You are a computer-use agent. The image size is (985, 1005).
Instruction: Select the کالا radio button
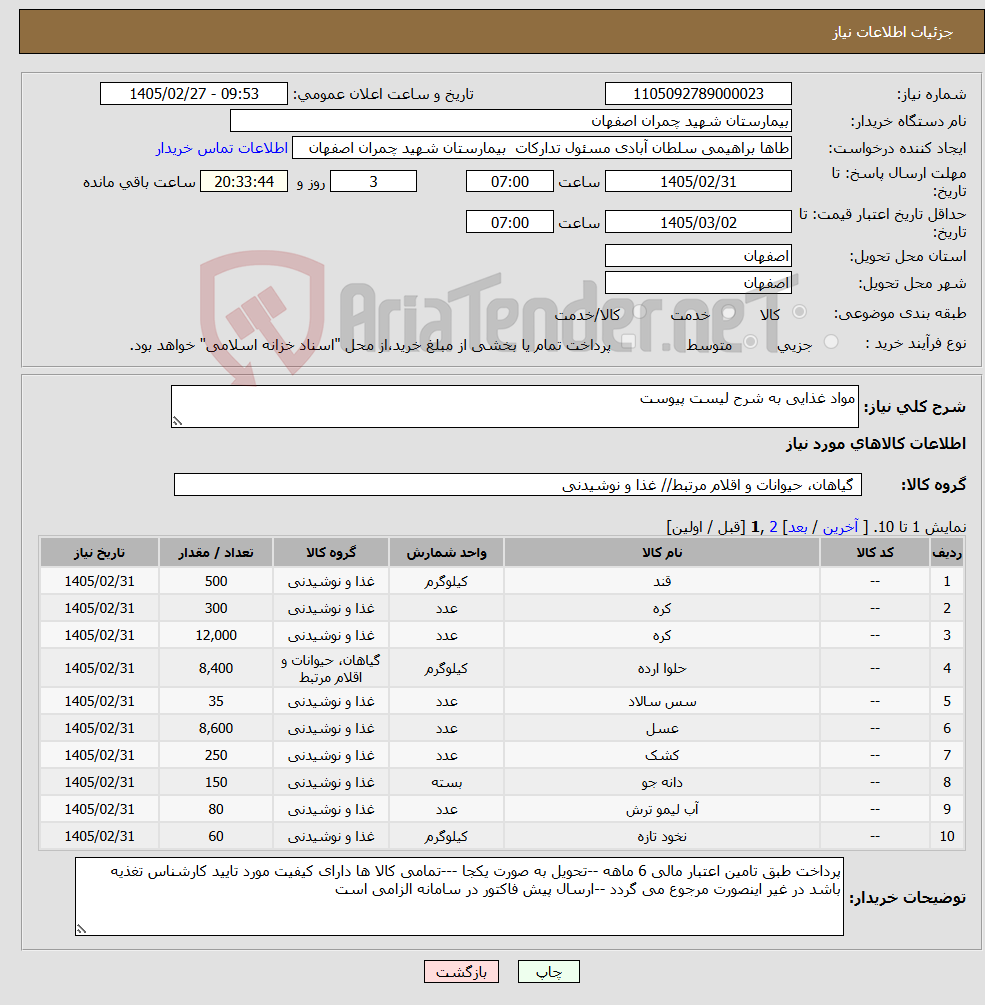tap(799, 313)
